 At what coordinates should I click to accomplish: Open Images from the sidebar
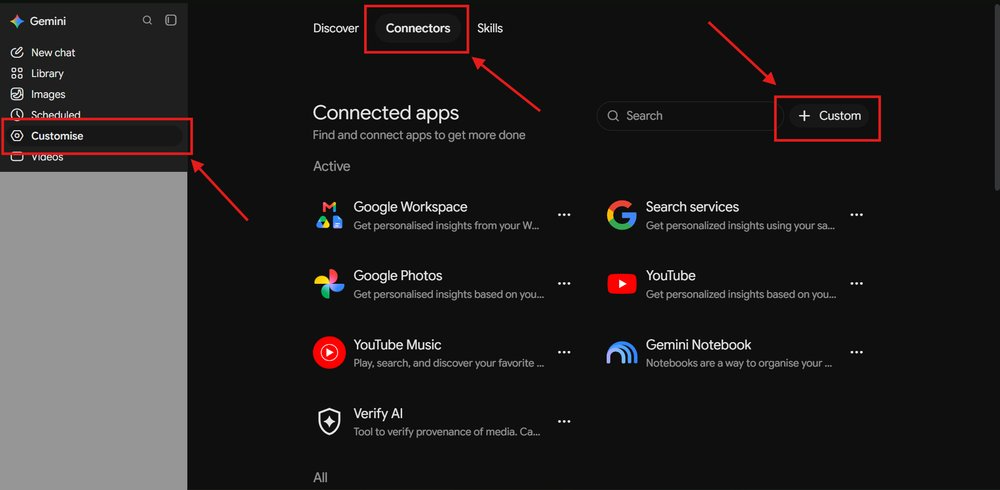pyautogui.click(x=48, y=94)
